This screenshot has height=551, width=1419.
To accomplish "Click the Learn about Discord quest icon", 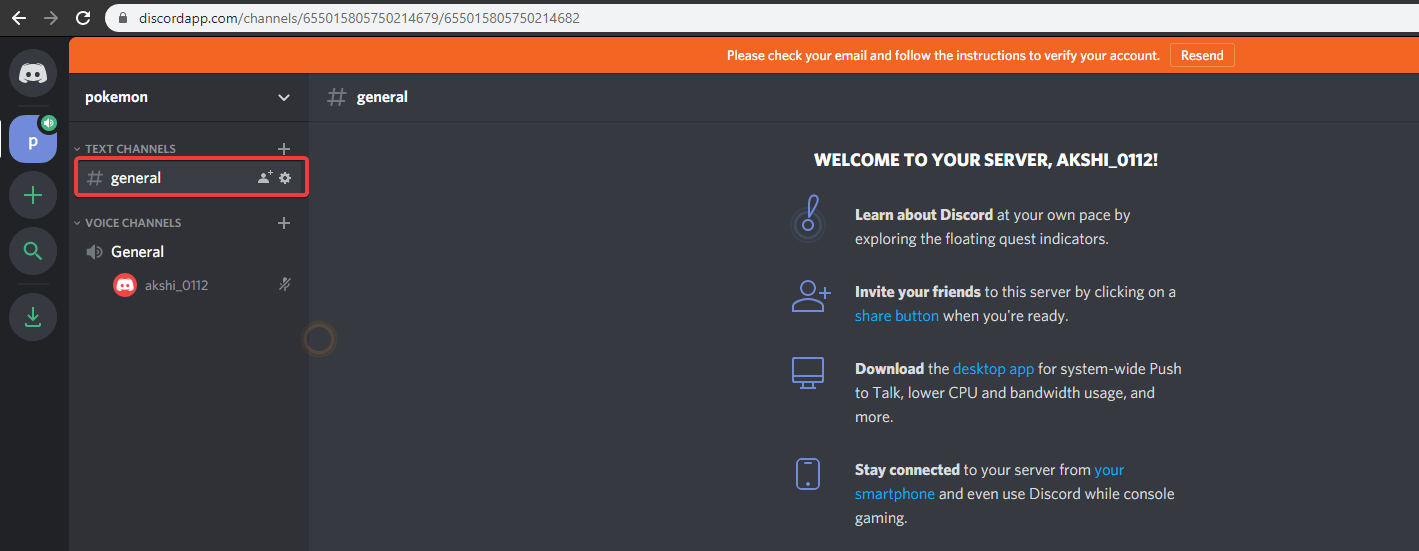I will (x=808, y=217).
